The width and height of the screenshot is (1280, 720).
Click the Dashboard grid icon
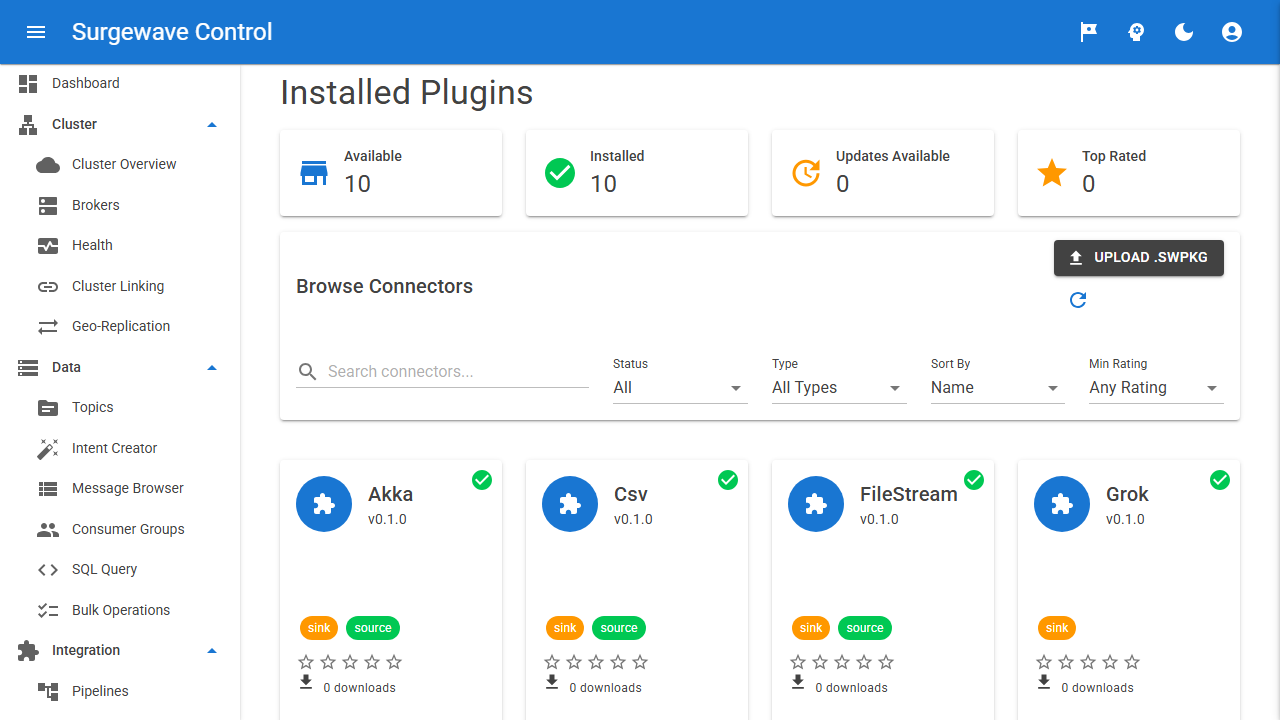pos(28,84)
